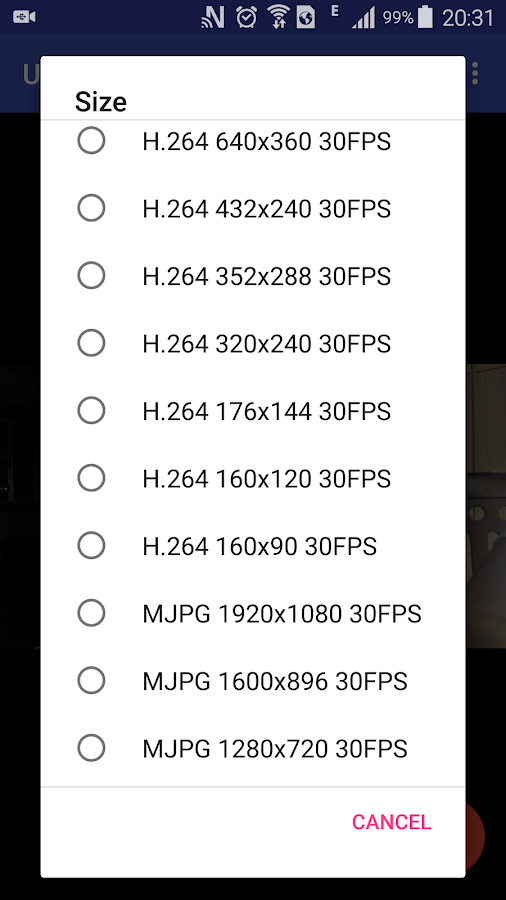Select H.264 640x360 30FPS radio option
The image size is (506, 900).
(252, 141)
